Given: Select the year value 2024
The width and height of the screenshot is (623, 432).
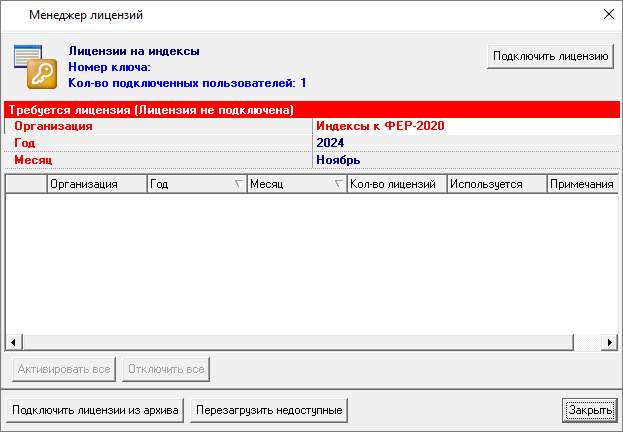Looking at the screenshot, I should coord(330,143).
